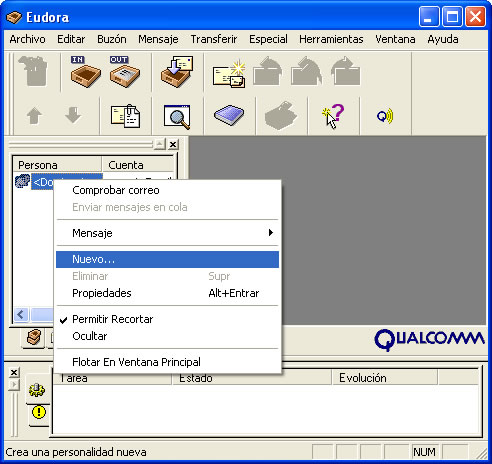Image resolution: width=492 pixels, height=464 pixels.
Task: Activate the context help cursor icon
Action: [x=333, y=116]
